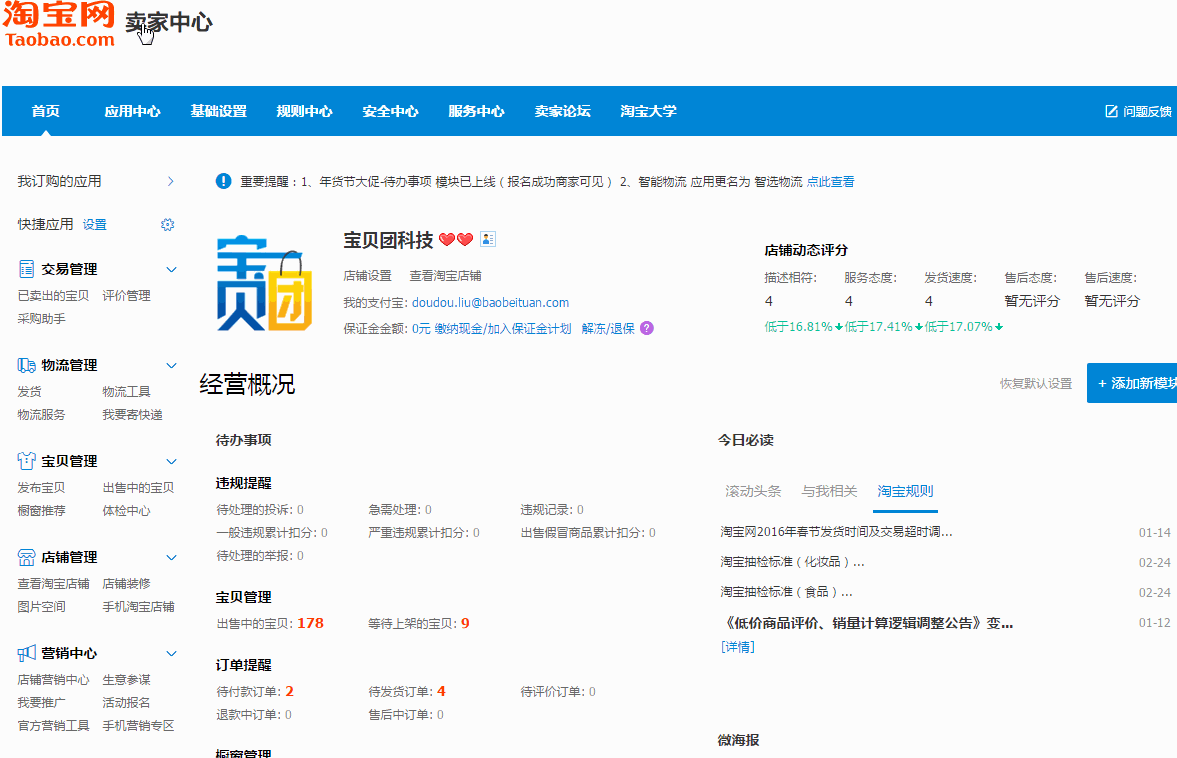Screen dimensions: 1177x758
Task: Click the red hearts seller rating
Action: 456,239
